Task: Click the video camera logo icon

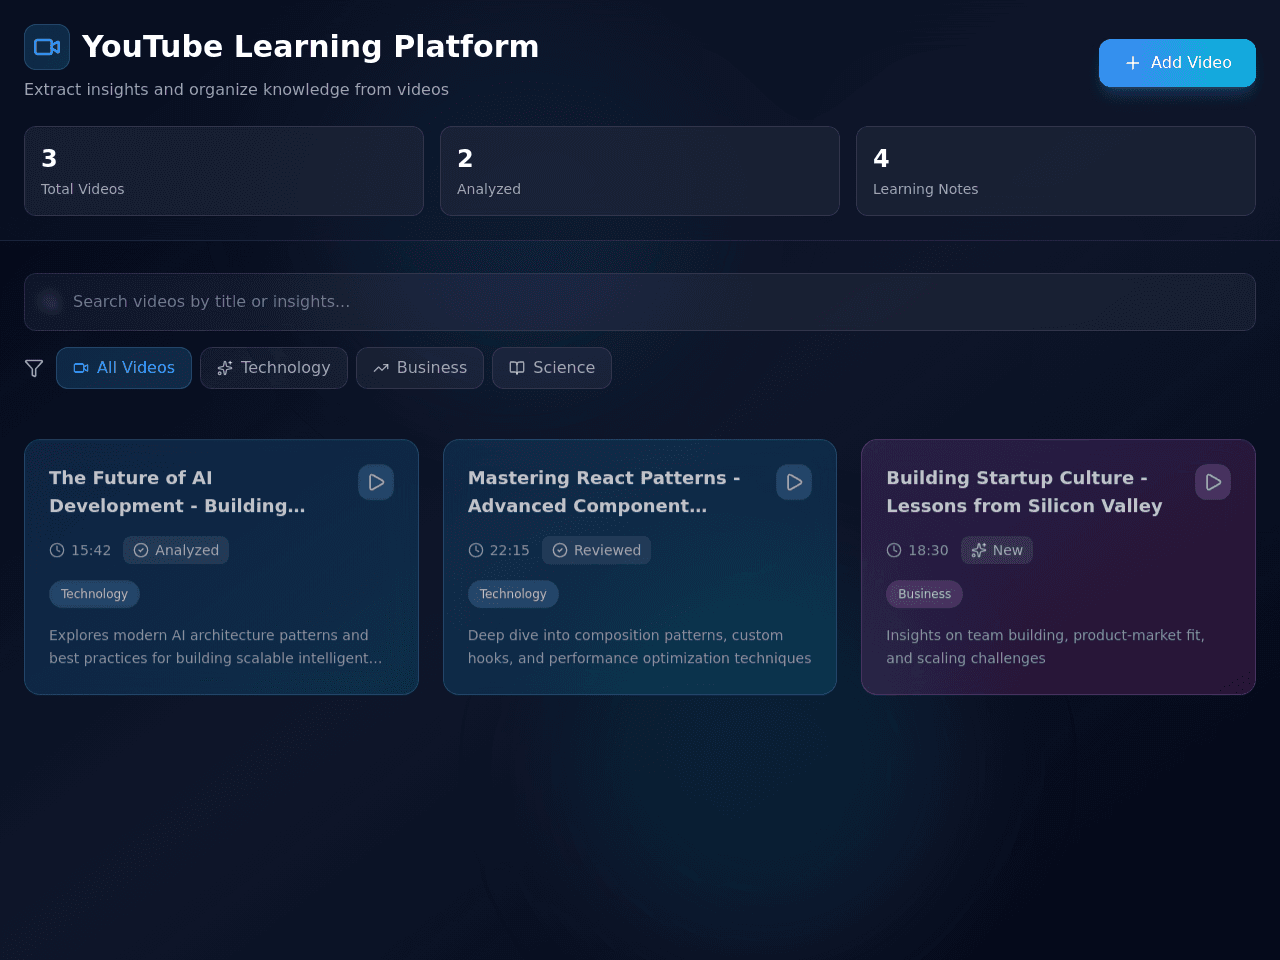Action: (x=47, y=47)
